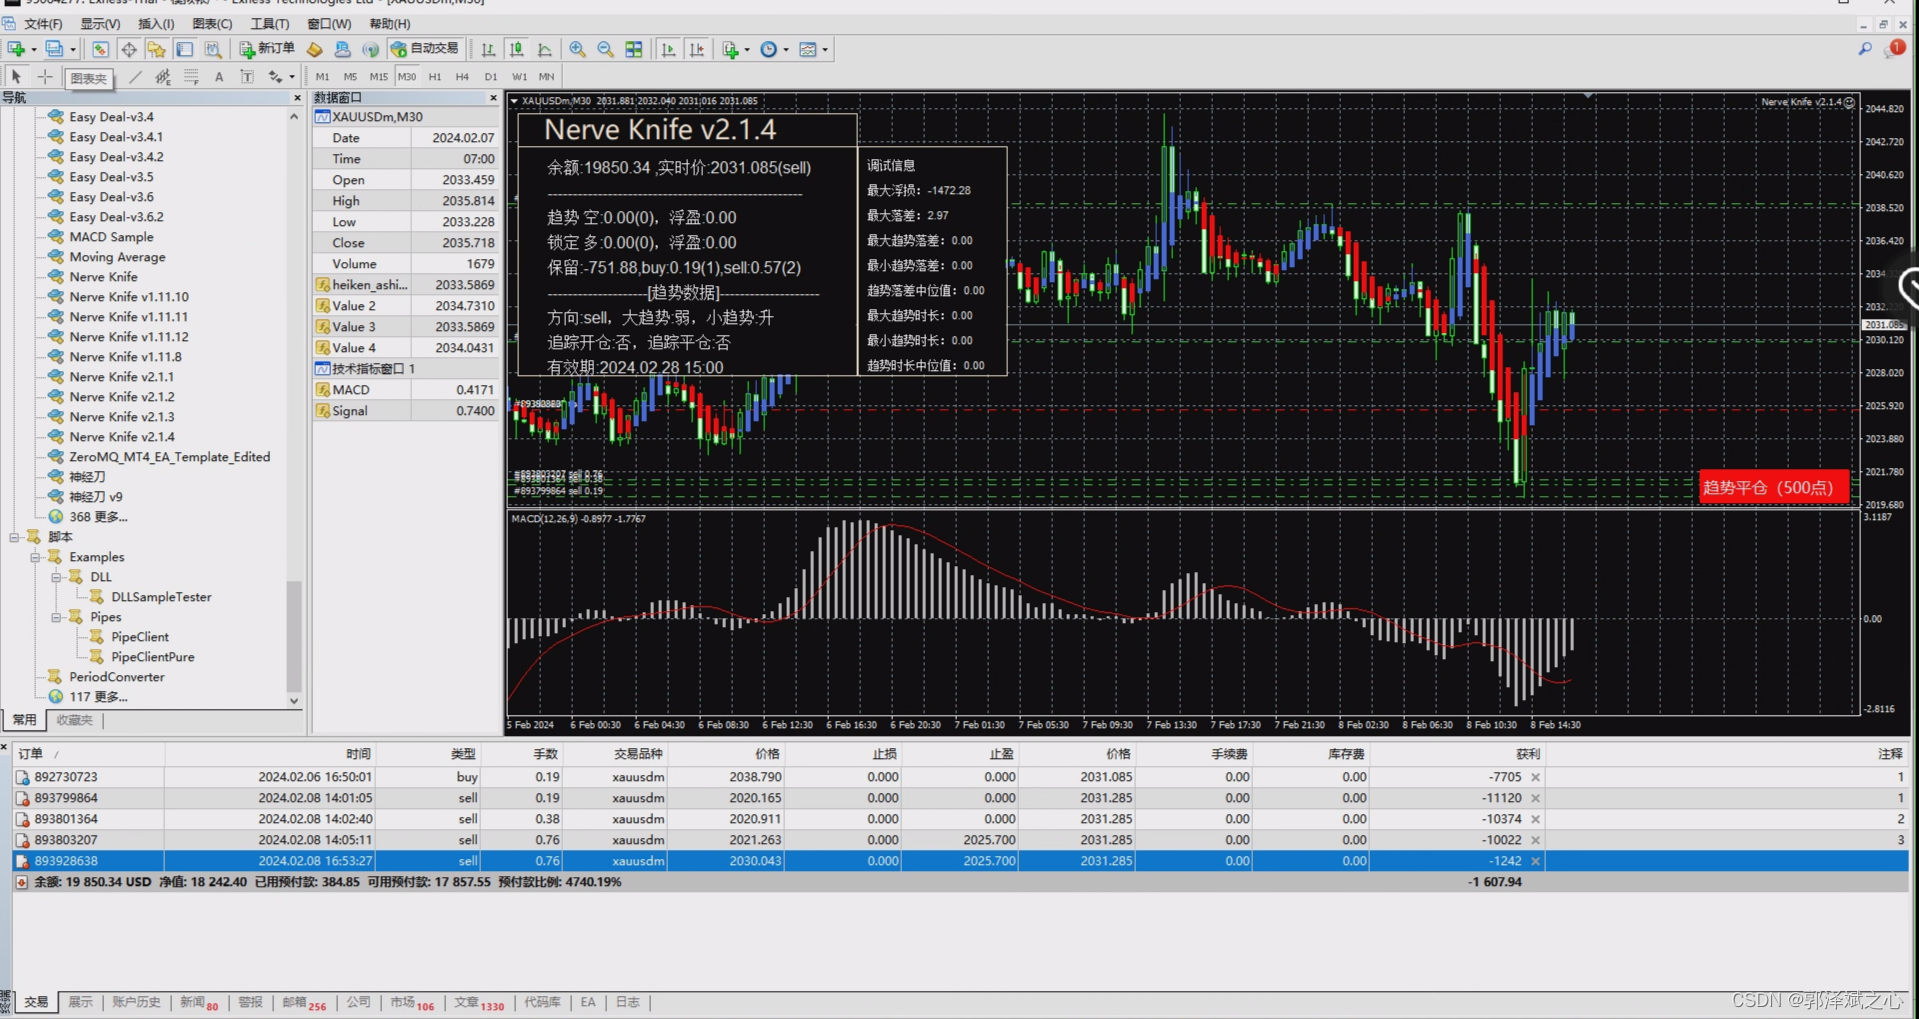Screen dimensions: 1919x1019
Task: Switch timeframe to M15
Action: coord(378,76)
